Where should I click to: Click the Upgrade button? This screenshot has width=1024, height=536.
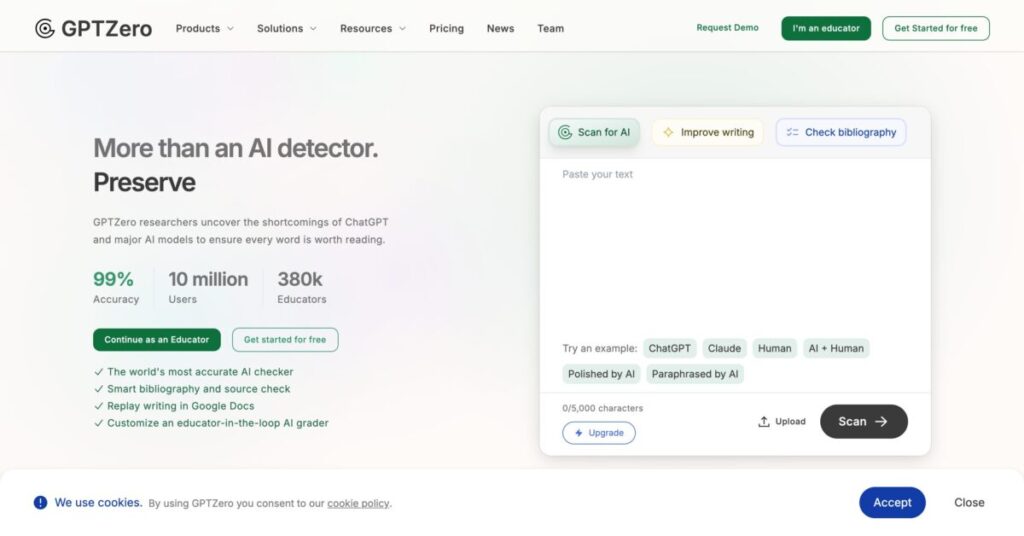click(x=599, y=433)
